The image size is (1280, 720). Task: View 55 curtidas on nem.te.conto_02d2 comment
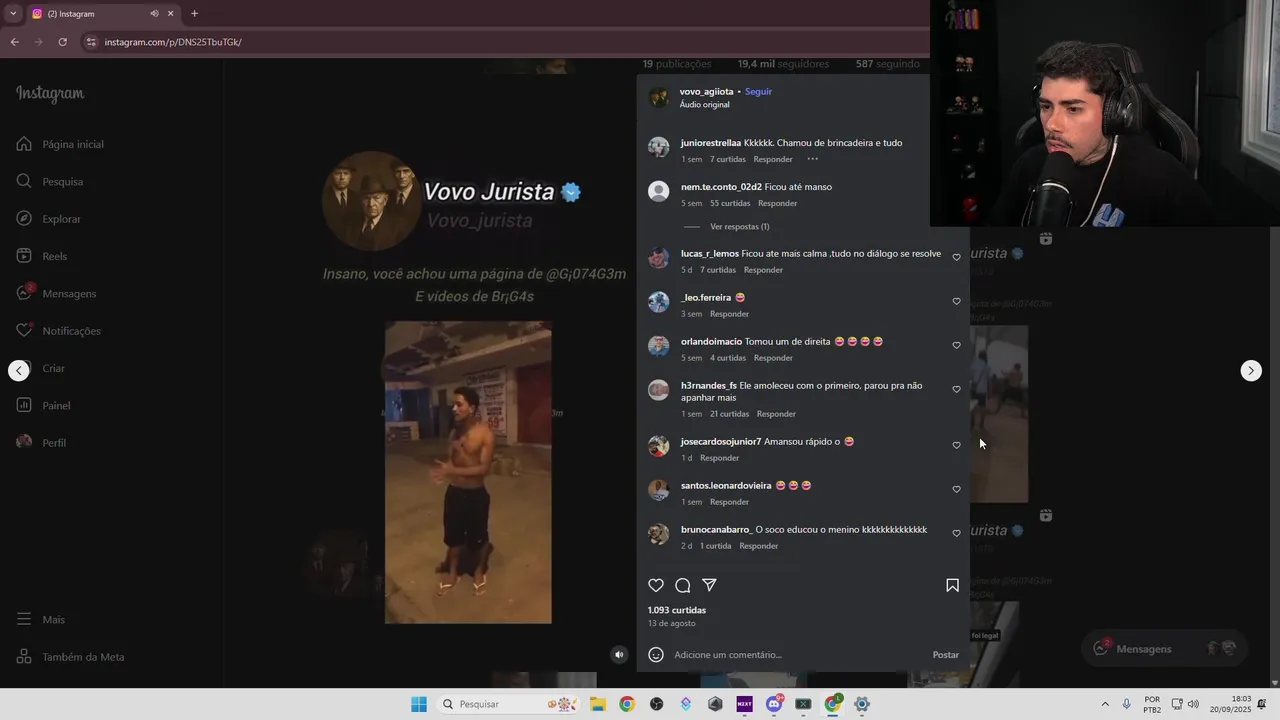730,203
